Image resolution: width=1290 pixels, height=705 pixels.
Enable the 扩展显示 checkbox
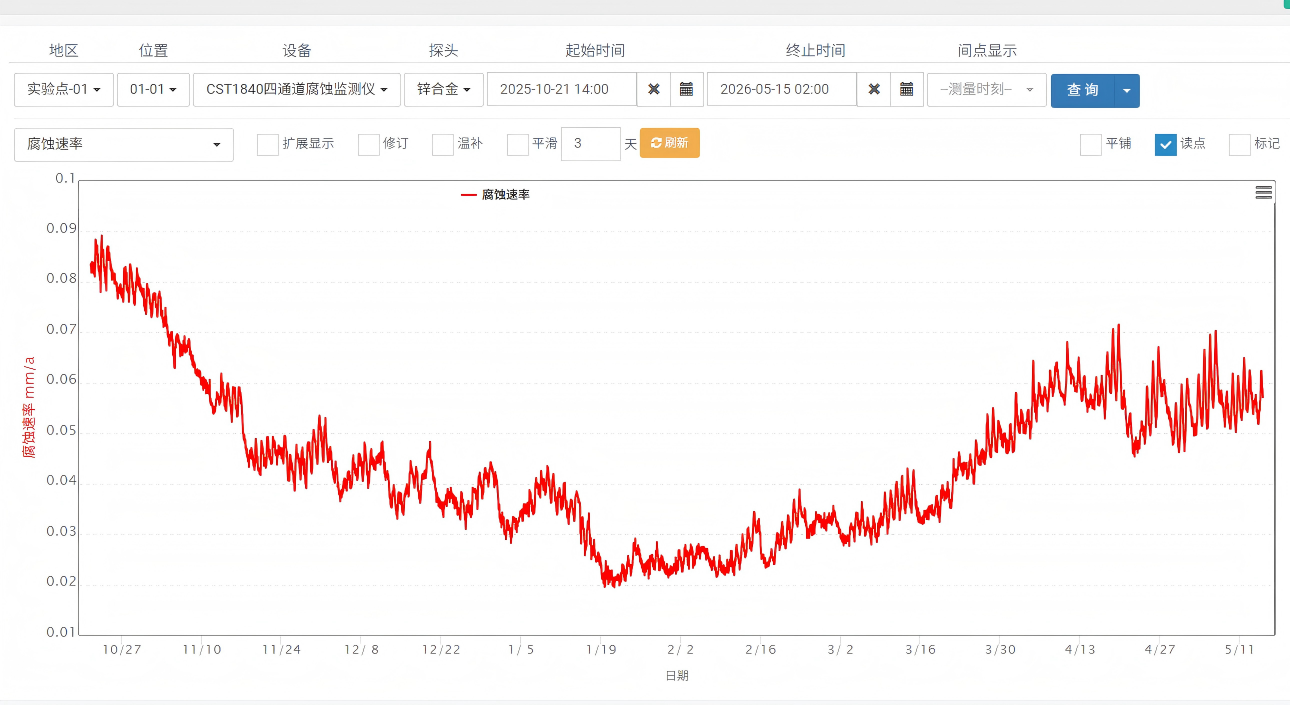coord(267,144)
